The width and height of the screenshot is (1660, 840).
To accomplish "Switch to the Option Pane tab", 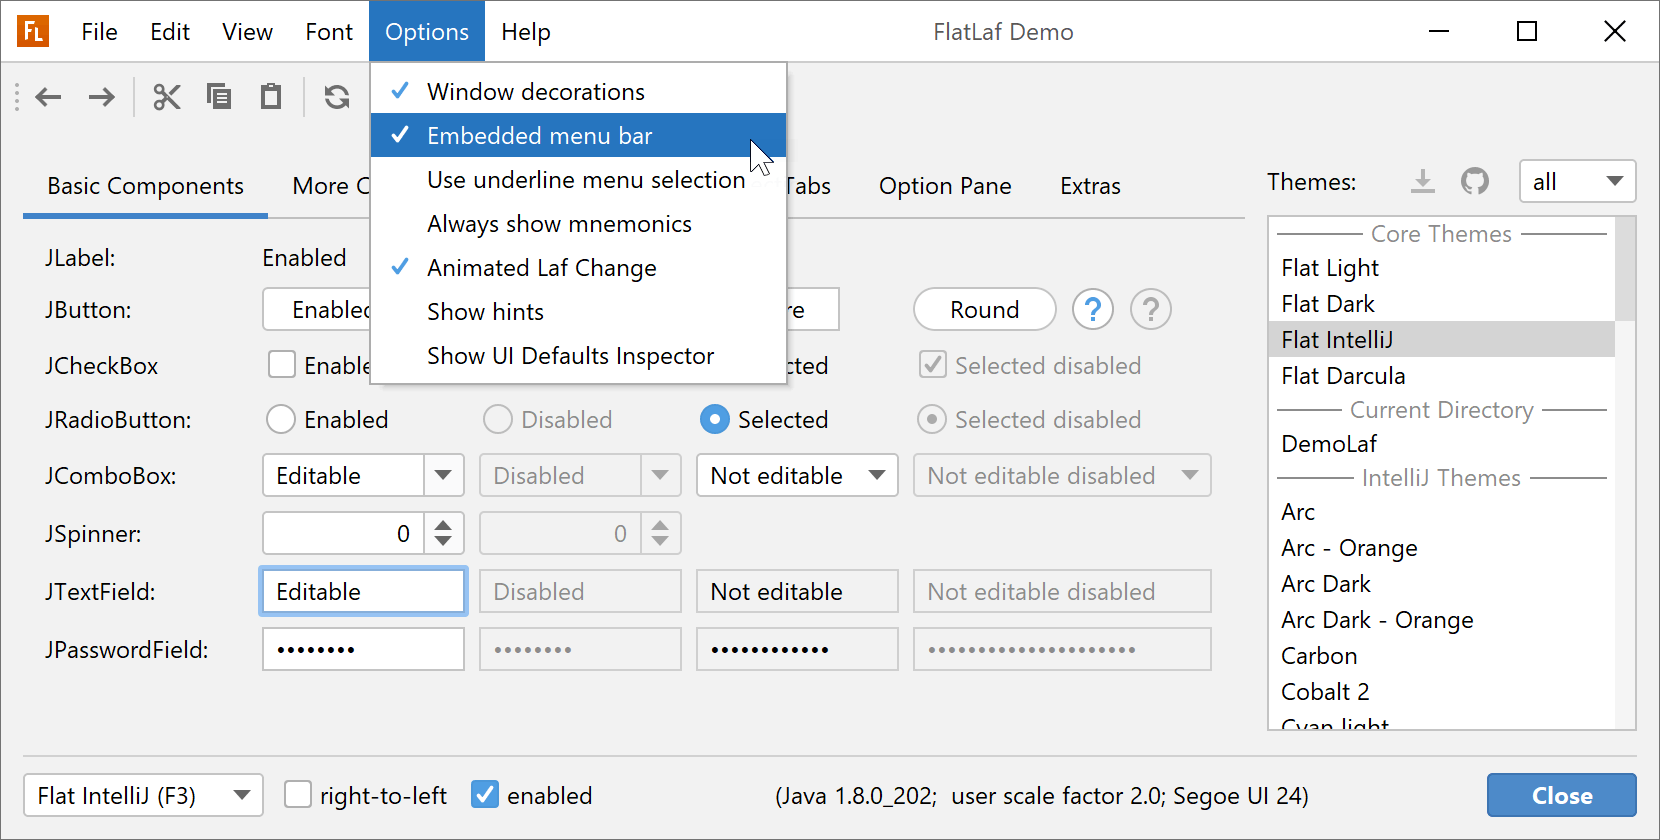I will pyautogui.click(x=945, y=186).
